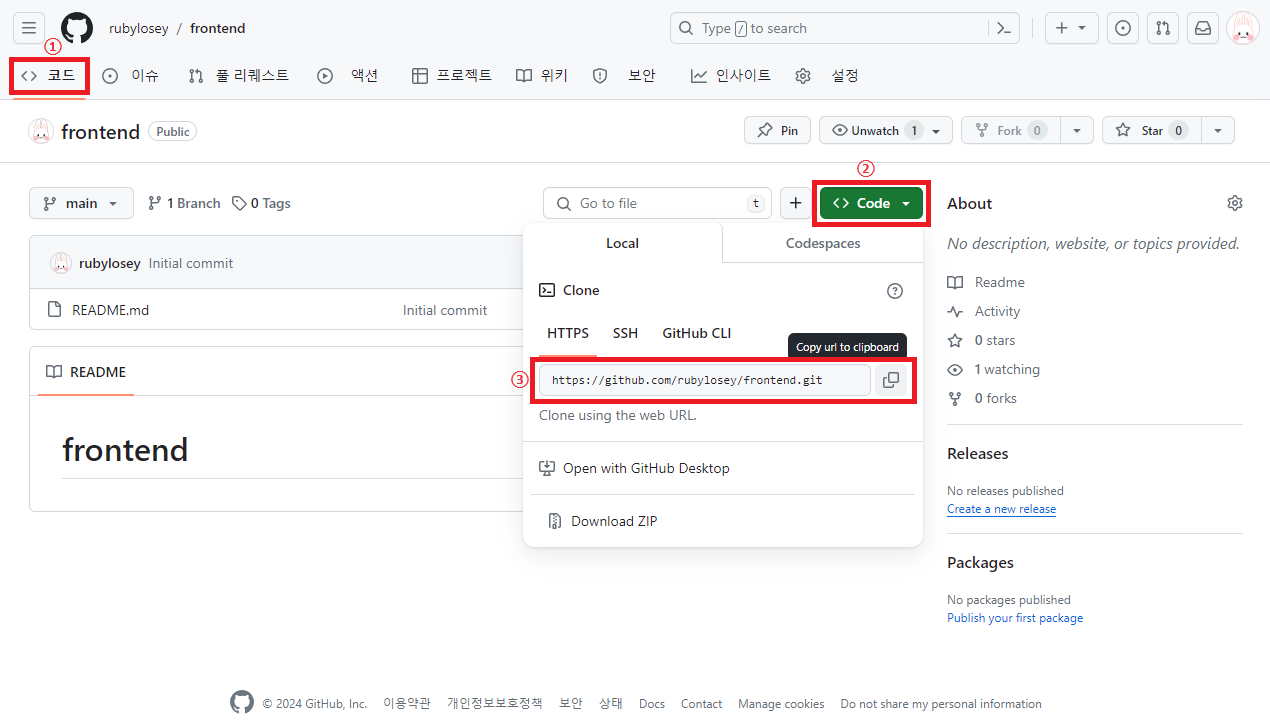Open the Activity link

984,311
